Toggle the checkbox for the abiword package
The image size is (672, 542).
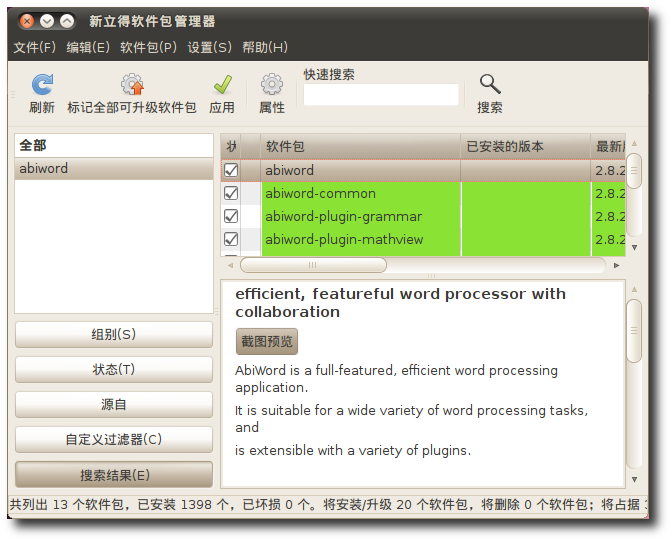click(231, 171)
